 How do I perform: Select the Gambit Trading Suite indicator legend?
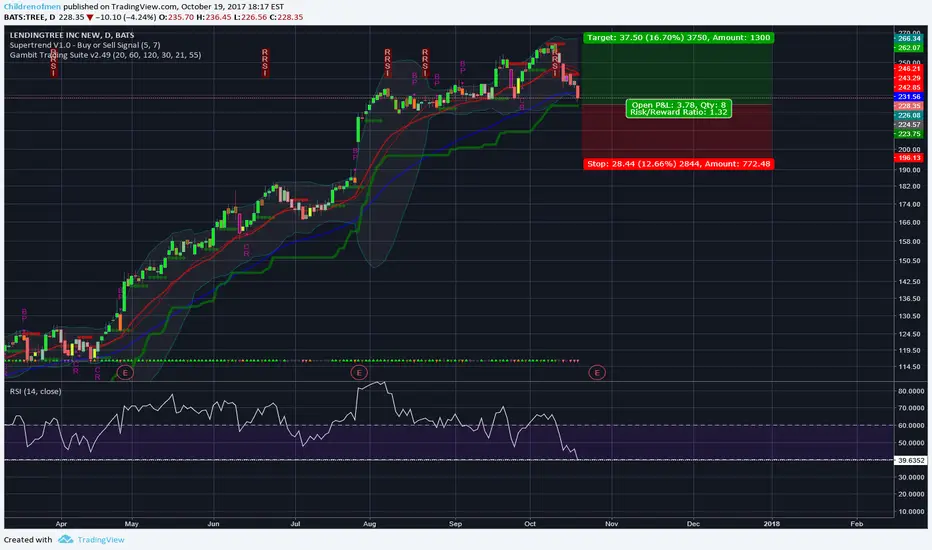pos(105,55)
